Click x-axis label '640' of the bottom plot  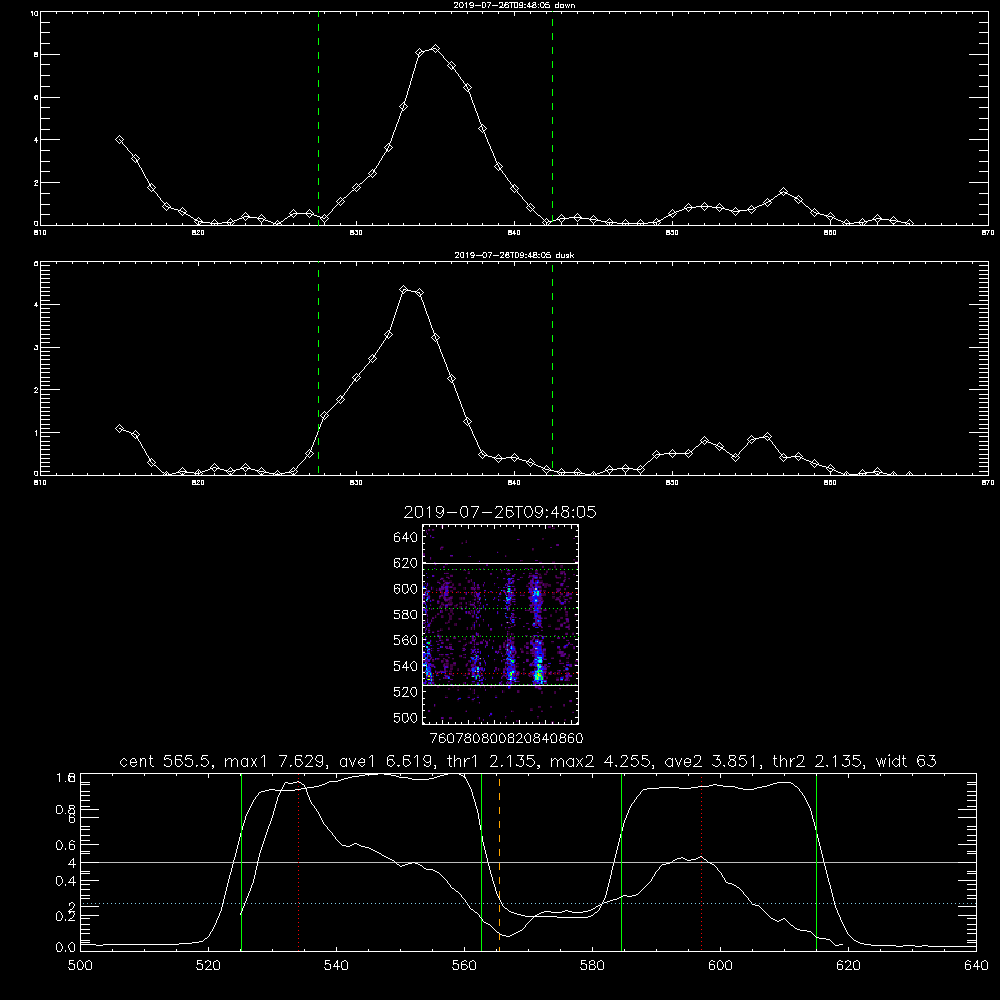[976, 966]
